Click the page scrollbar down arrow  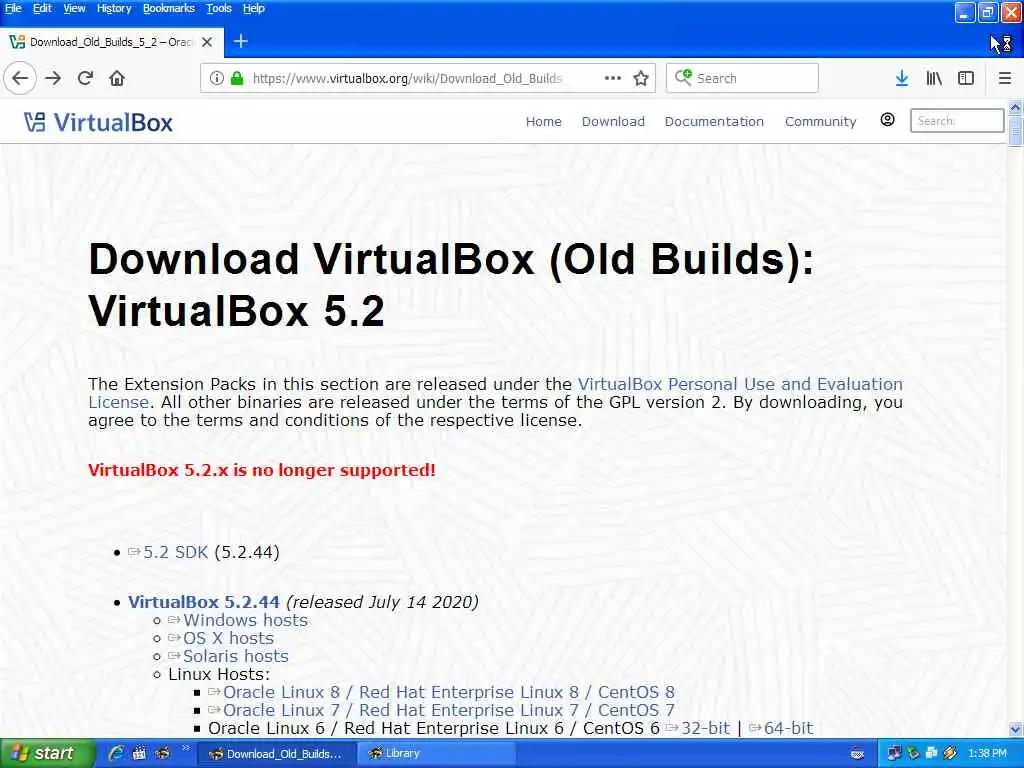1016,729
